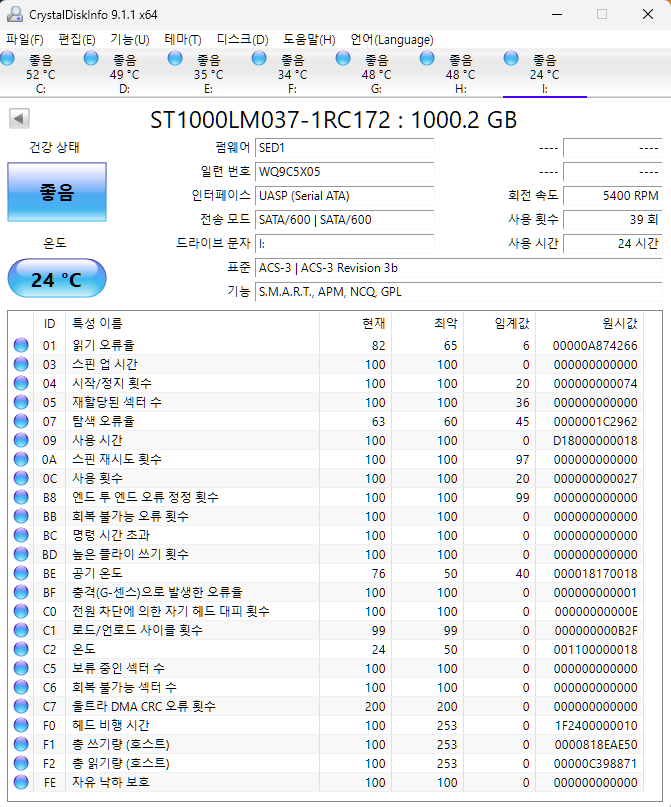Click the 회전 속도 field 5400 RPM
The height and width of the screenshot is (807, 671).
pos(612,196)
